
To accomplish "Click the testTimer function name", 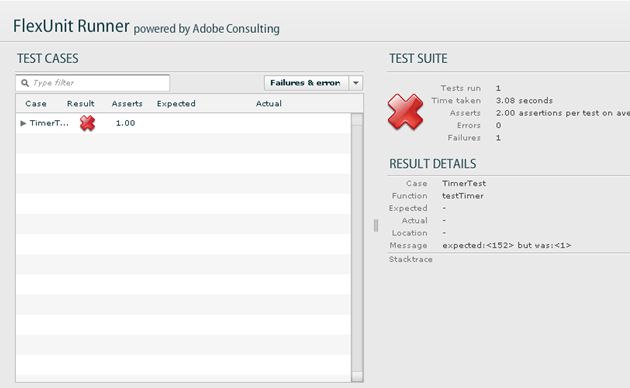I will point(463,196).
